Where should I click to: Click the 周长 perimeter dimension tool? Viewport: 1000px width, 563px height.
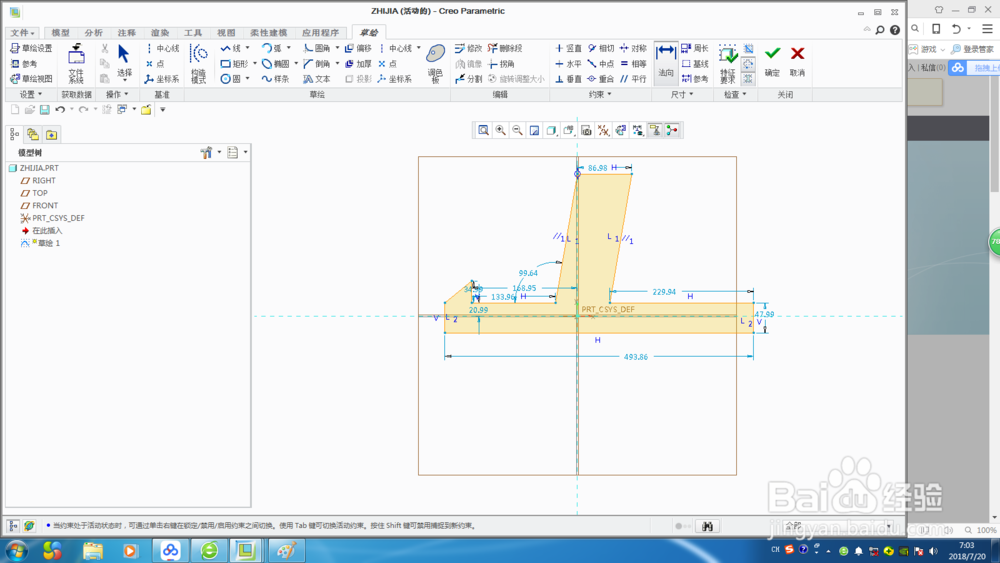tap(695, 48)
